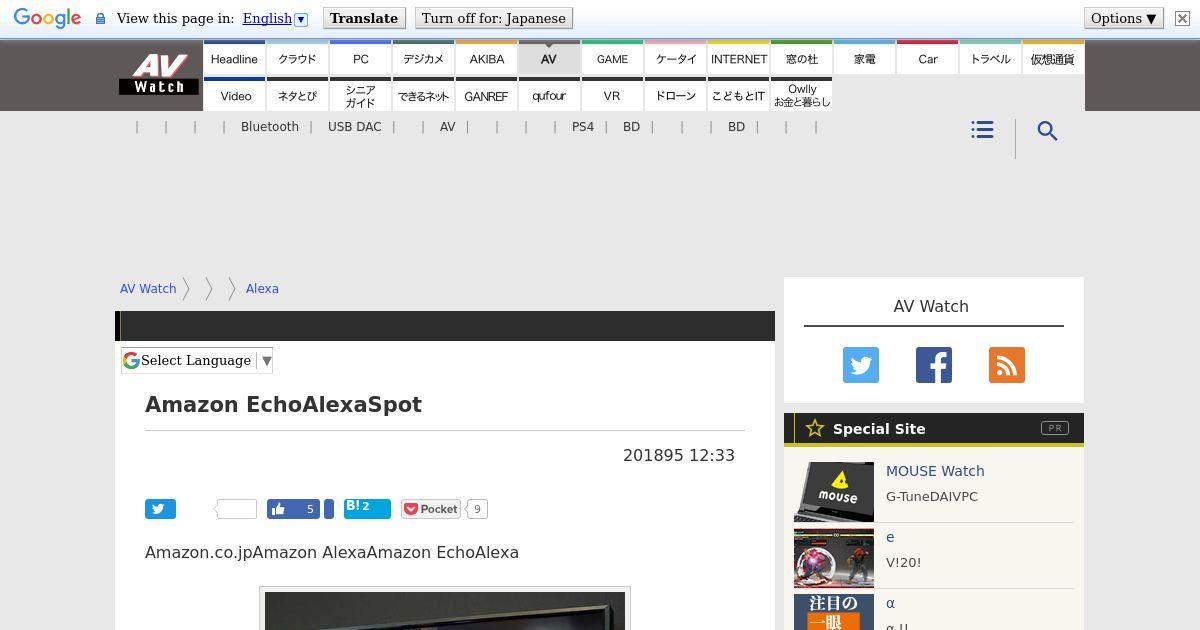1200x630 pixels.
Task: Click Alexa breadcrumb link
Action: coord(262,288)
